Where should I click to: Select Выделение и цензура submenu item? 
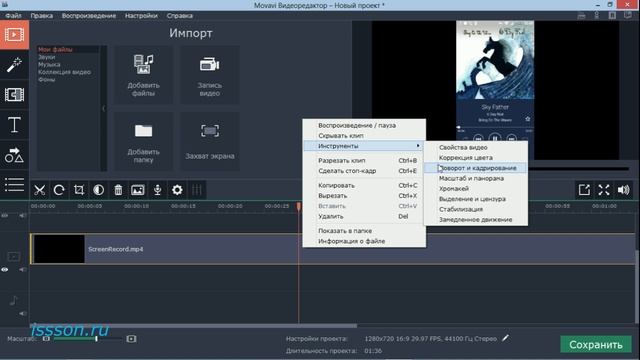tap(476, 199)
